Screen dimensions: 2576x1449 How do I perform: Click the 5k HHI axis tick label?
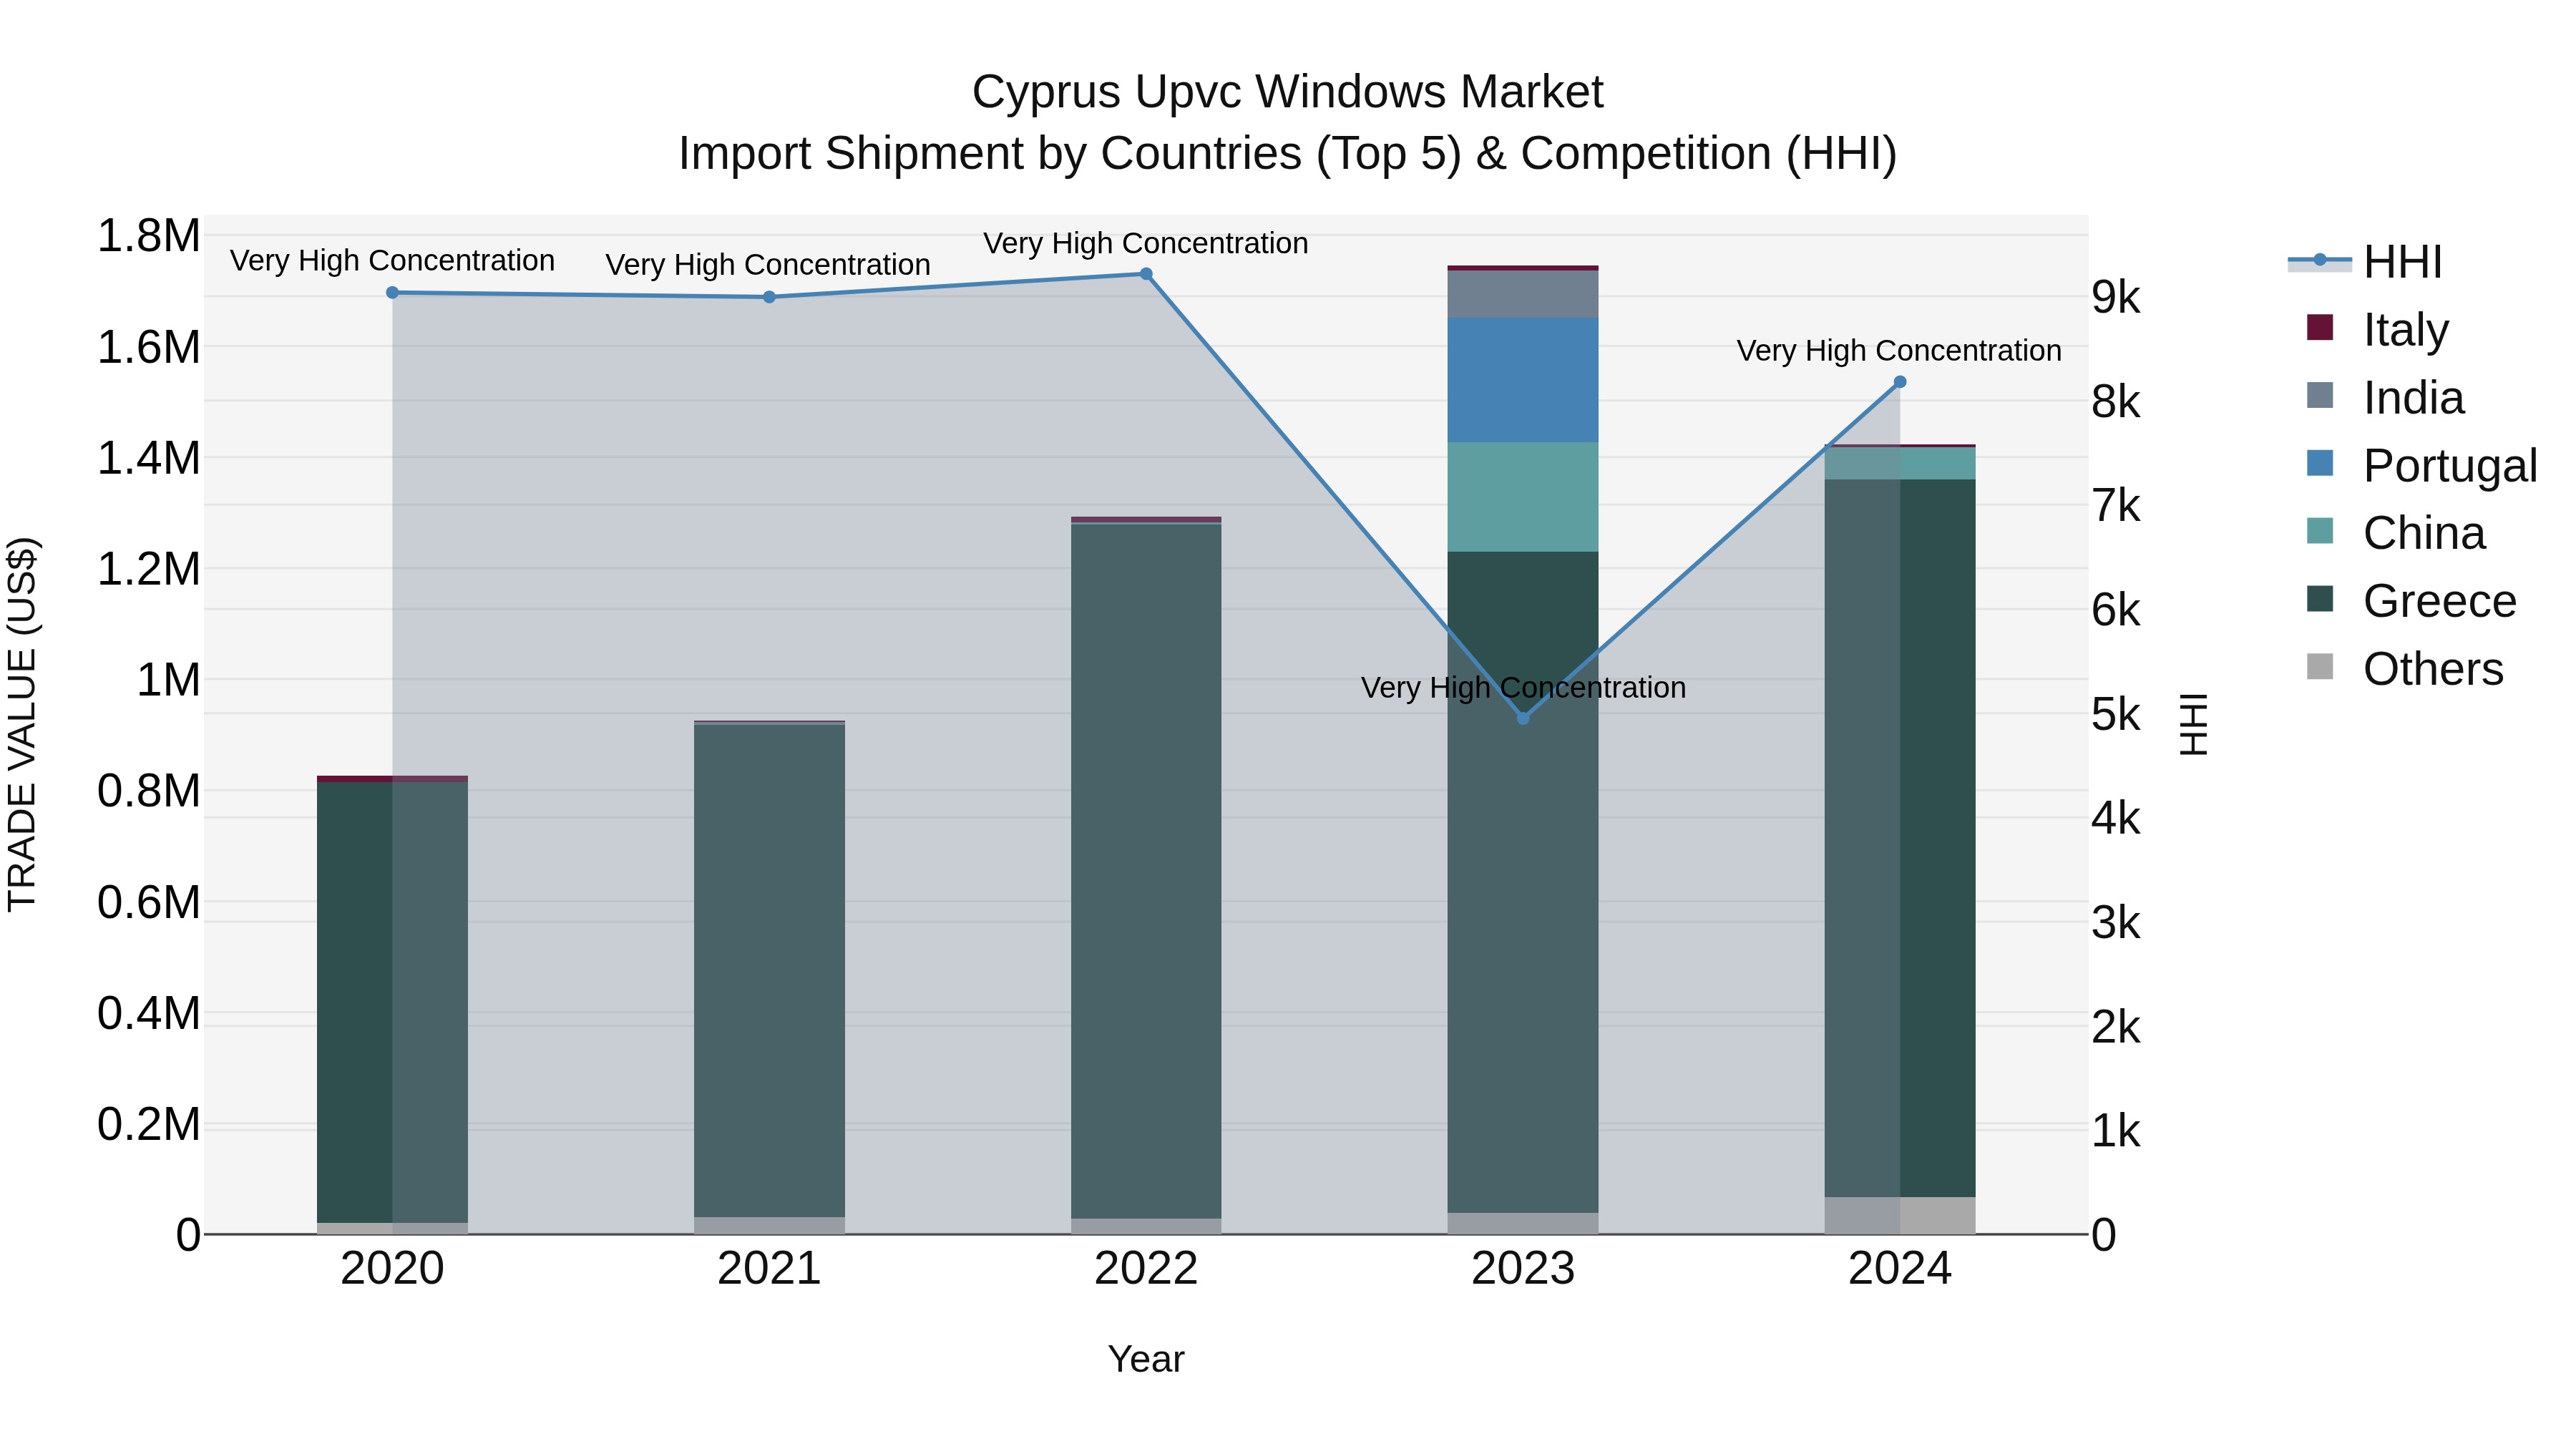(2116, 715)
